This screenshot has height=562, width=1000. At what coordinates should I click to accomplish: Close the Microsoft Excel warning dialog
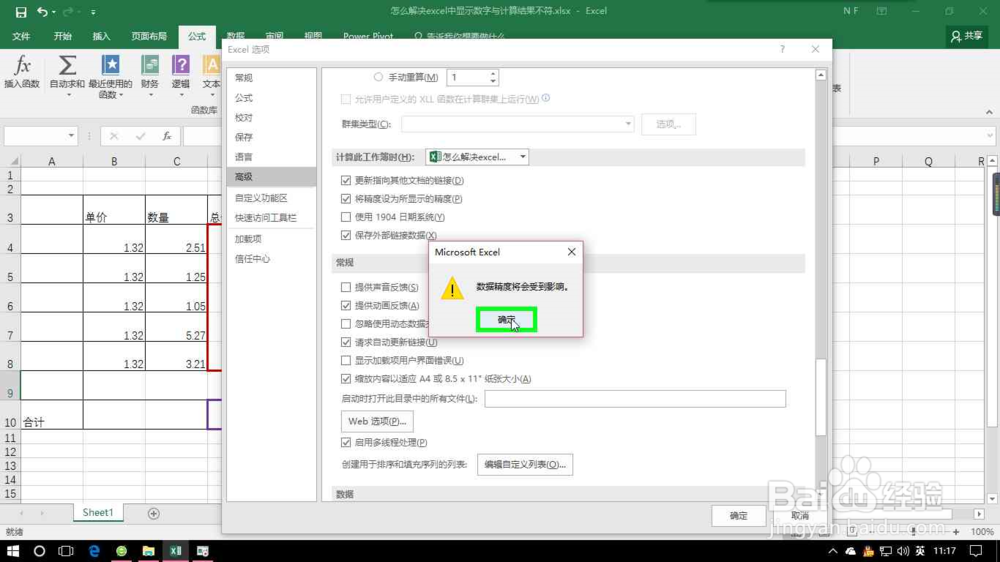pos(571,252)
